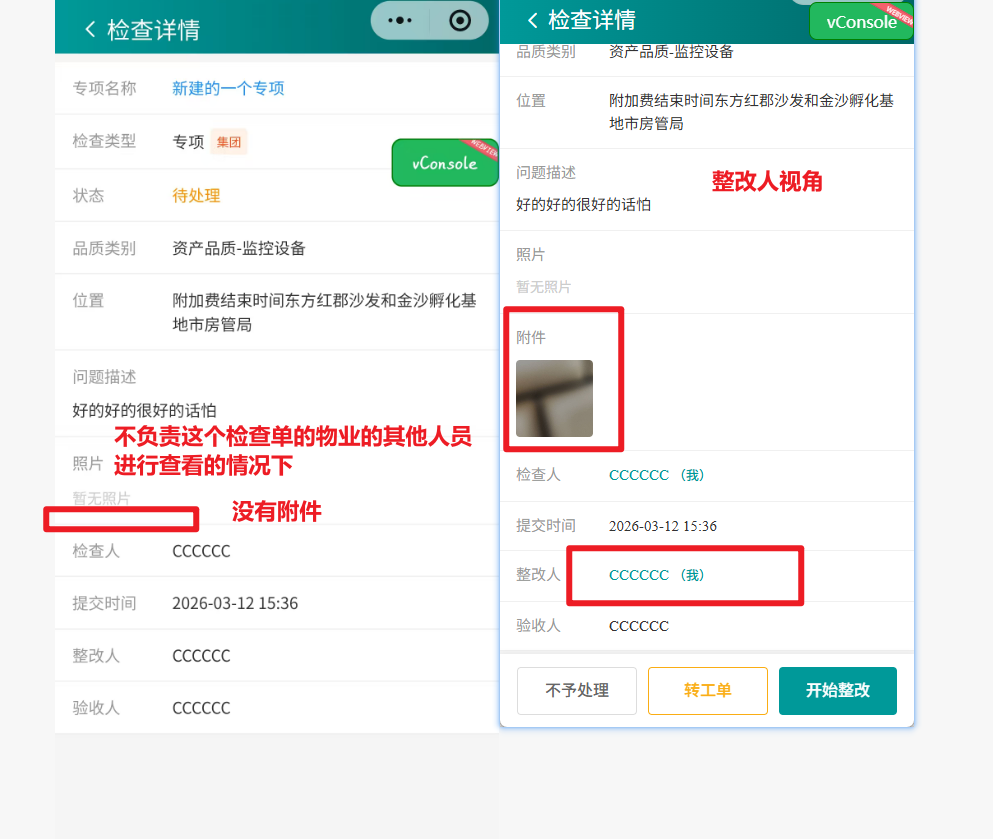The width and height of the screenshot is (993, 839).
Task: Tap the 整改人 CCCCCC (我) link
Action: click(657, 575)
